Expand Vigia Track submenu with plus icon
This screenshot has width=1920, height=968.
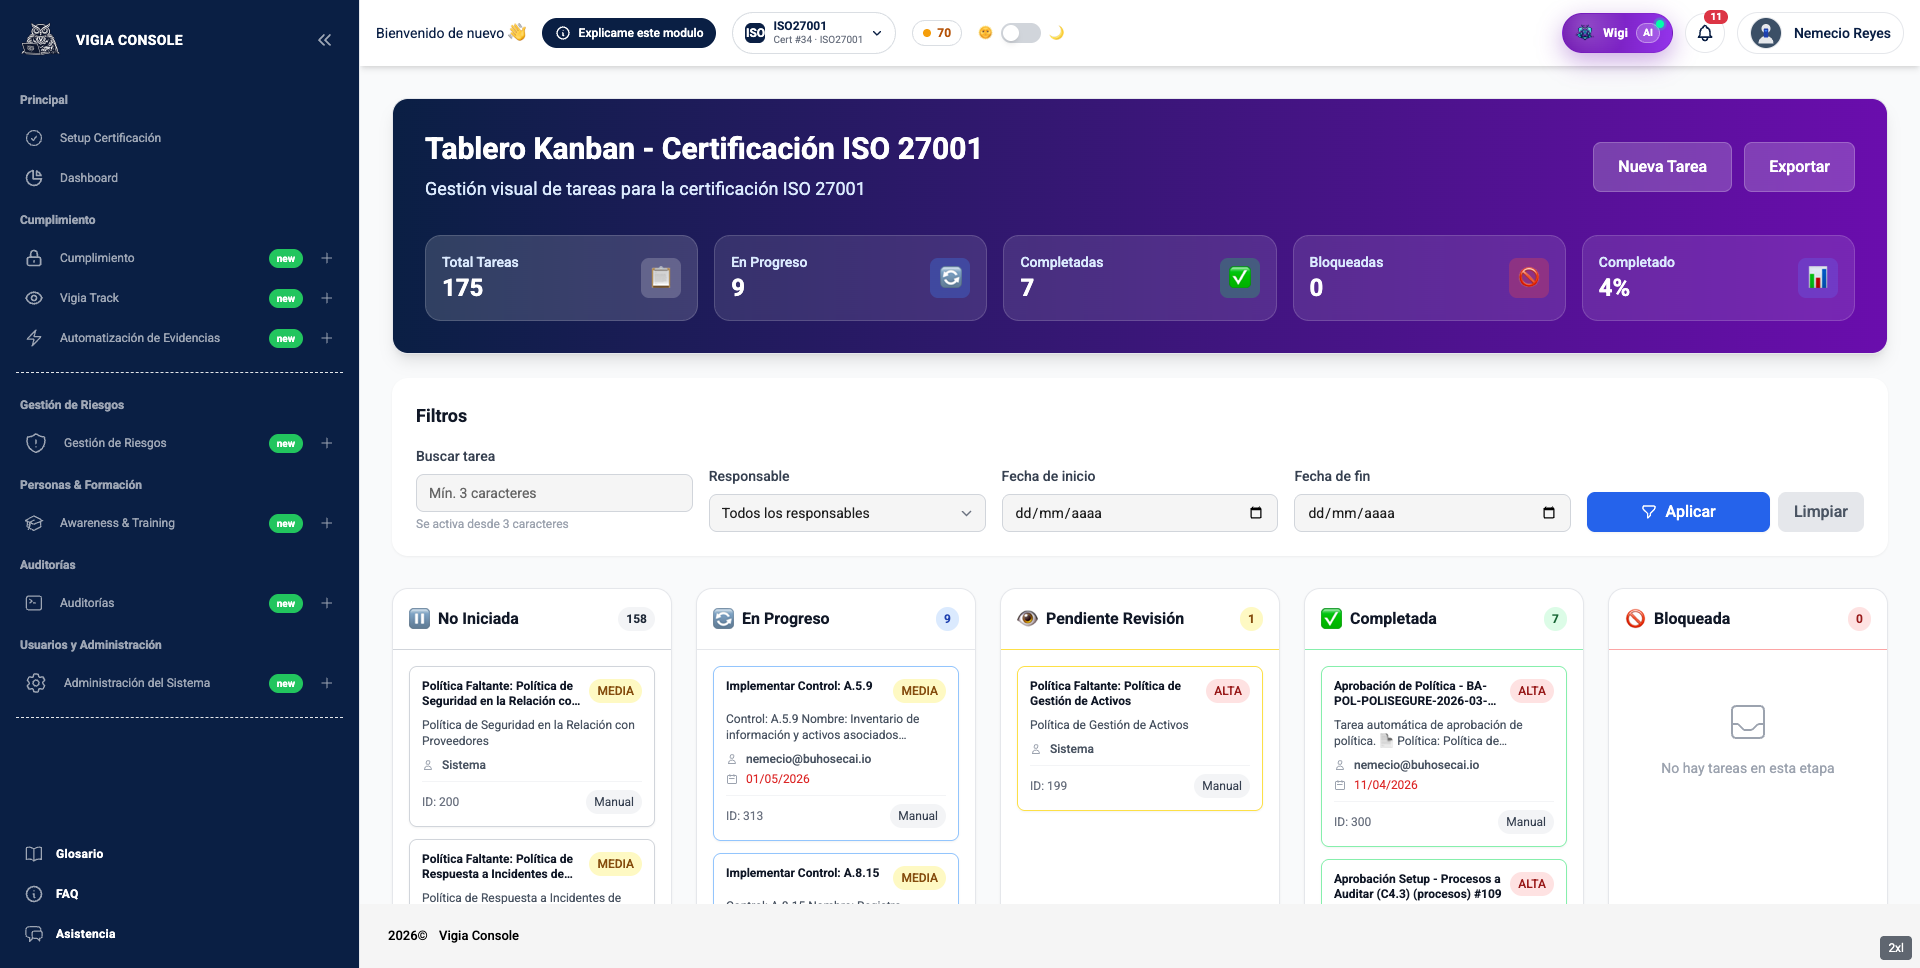(x=326, y=298)
